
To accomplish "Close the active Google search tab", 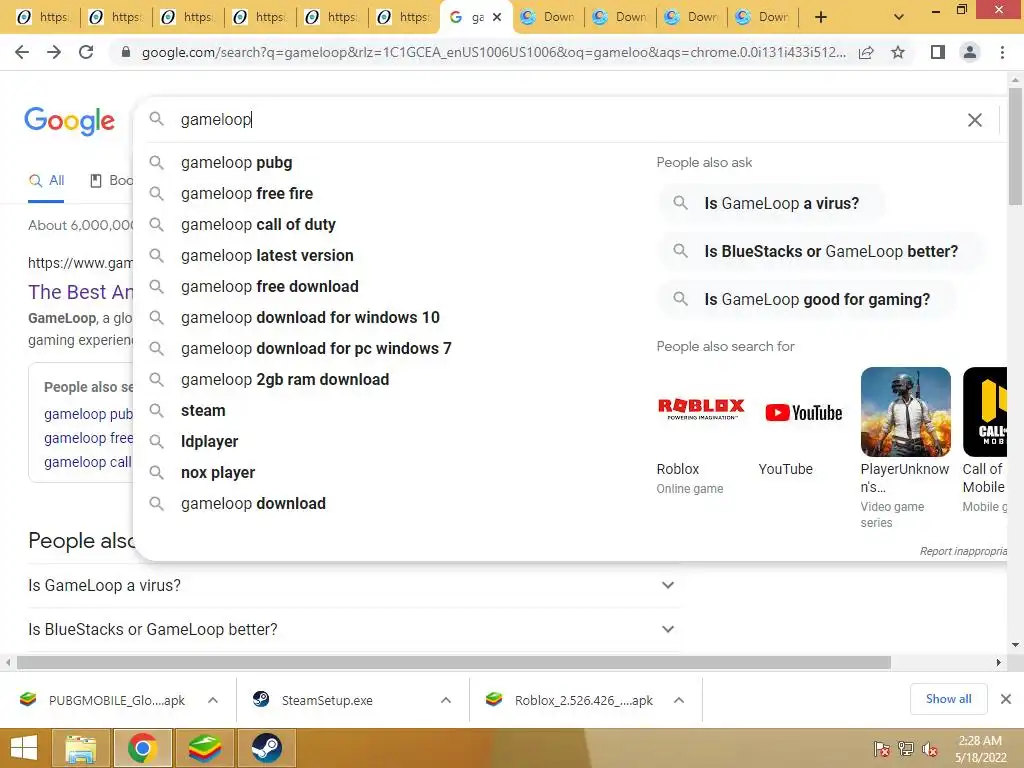I will tap(497, 18).
